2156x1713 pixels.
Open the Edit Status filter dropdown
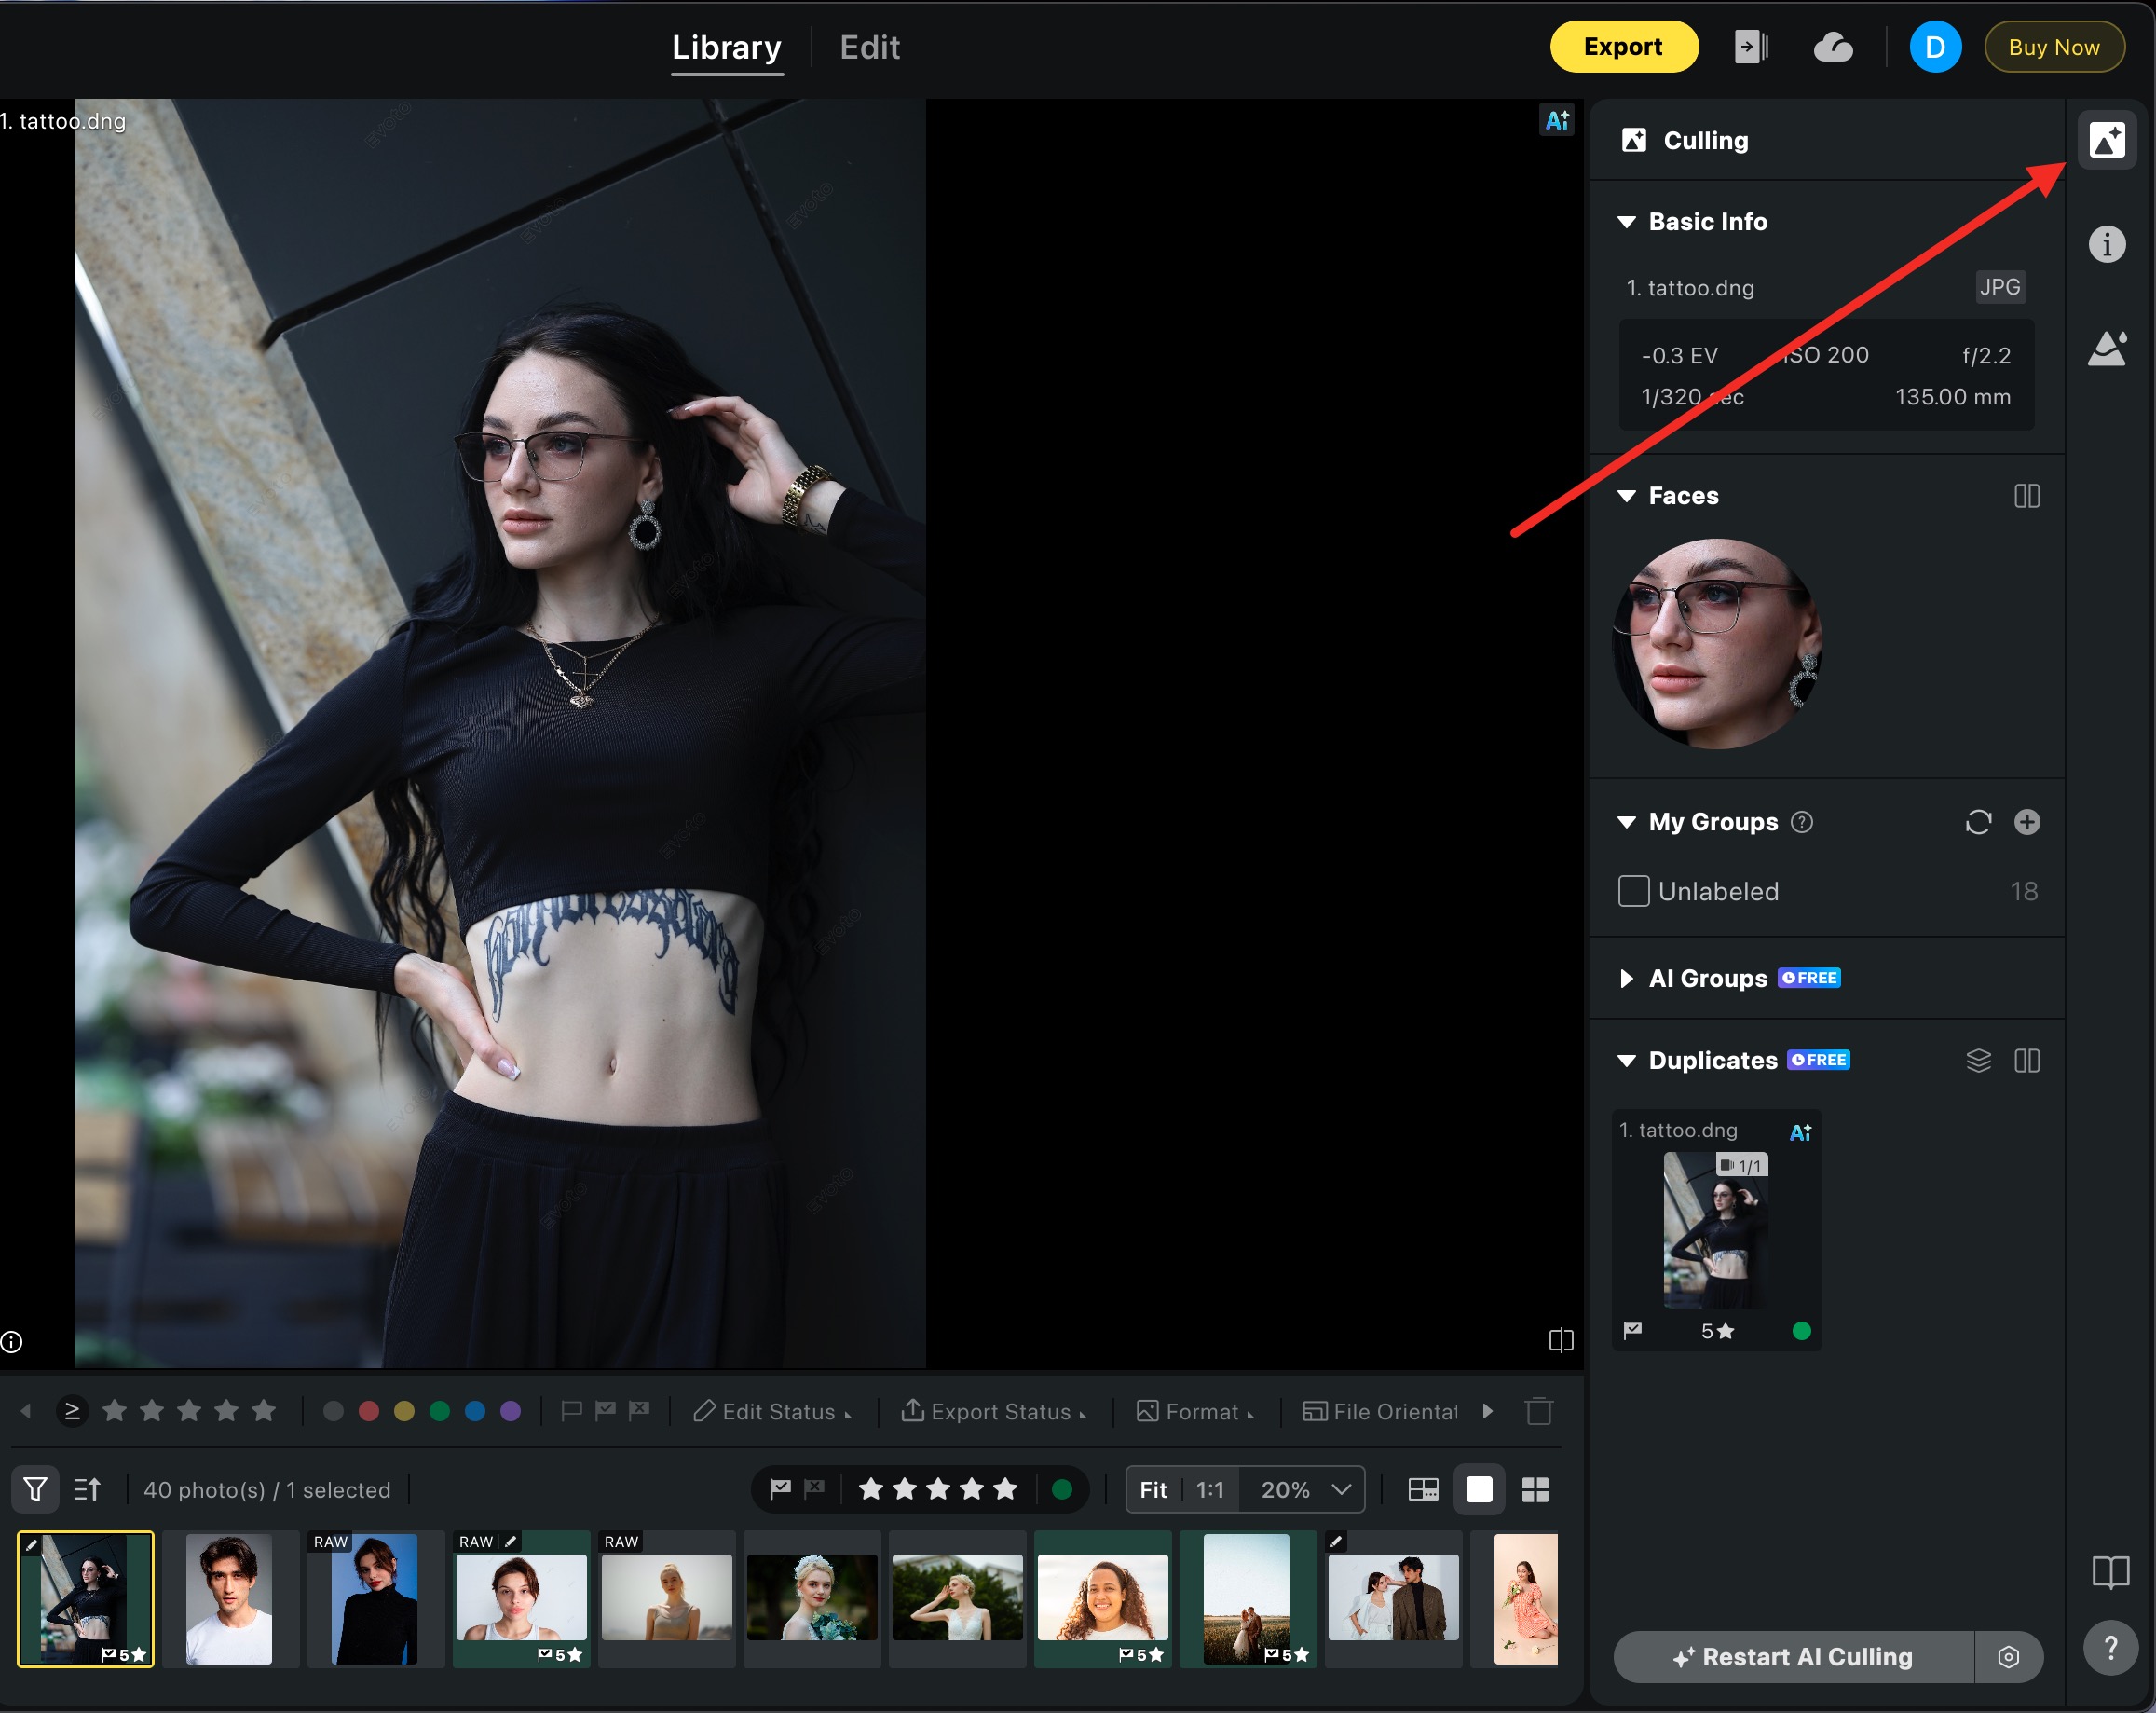773,1411
